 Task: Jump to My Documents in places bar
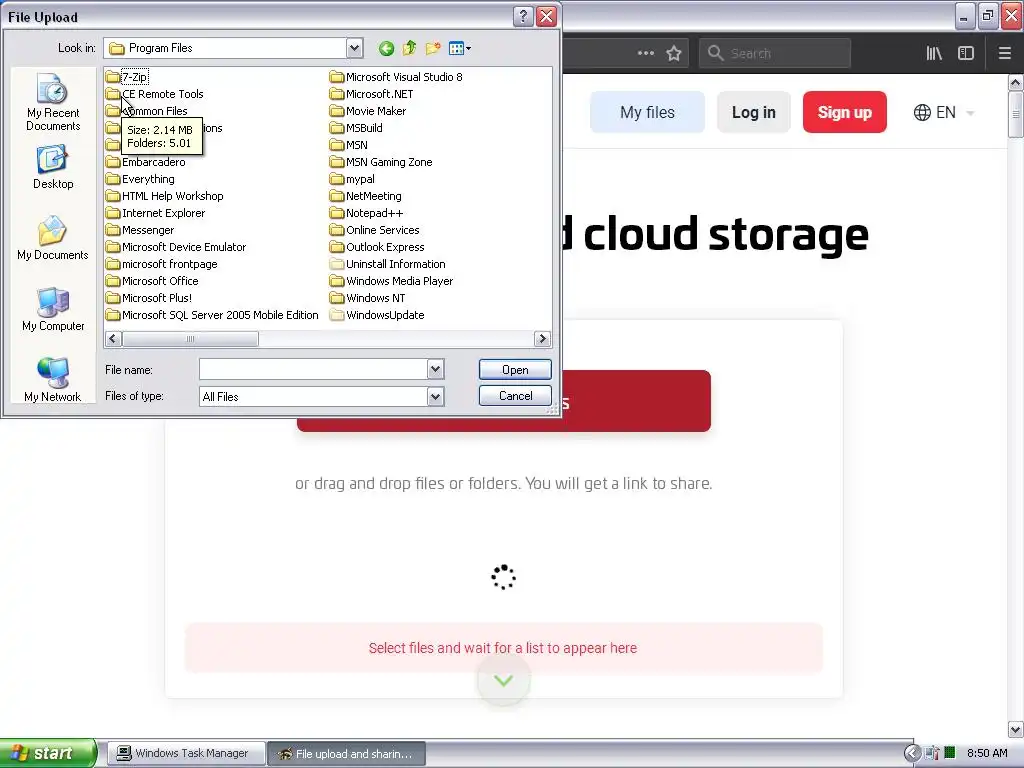tap(53, 238)
